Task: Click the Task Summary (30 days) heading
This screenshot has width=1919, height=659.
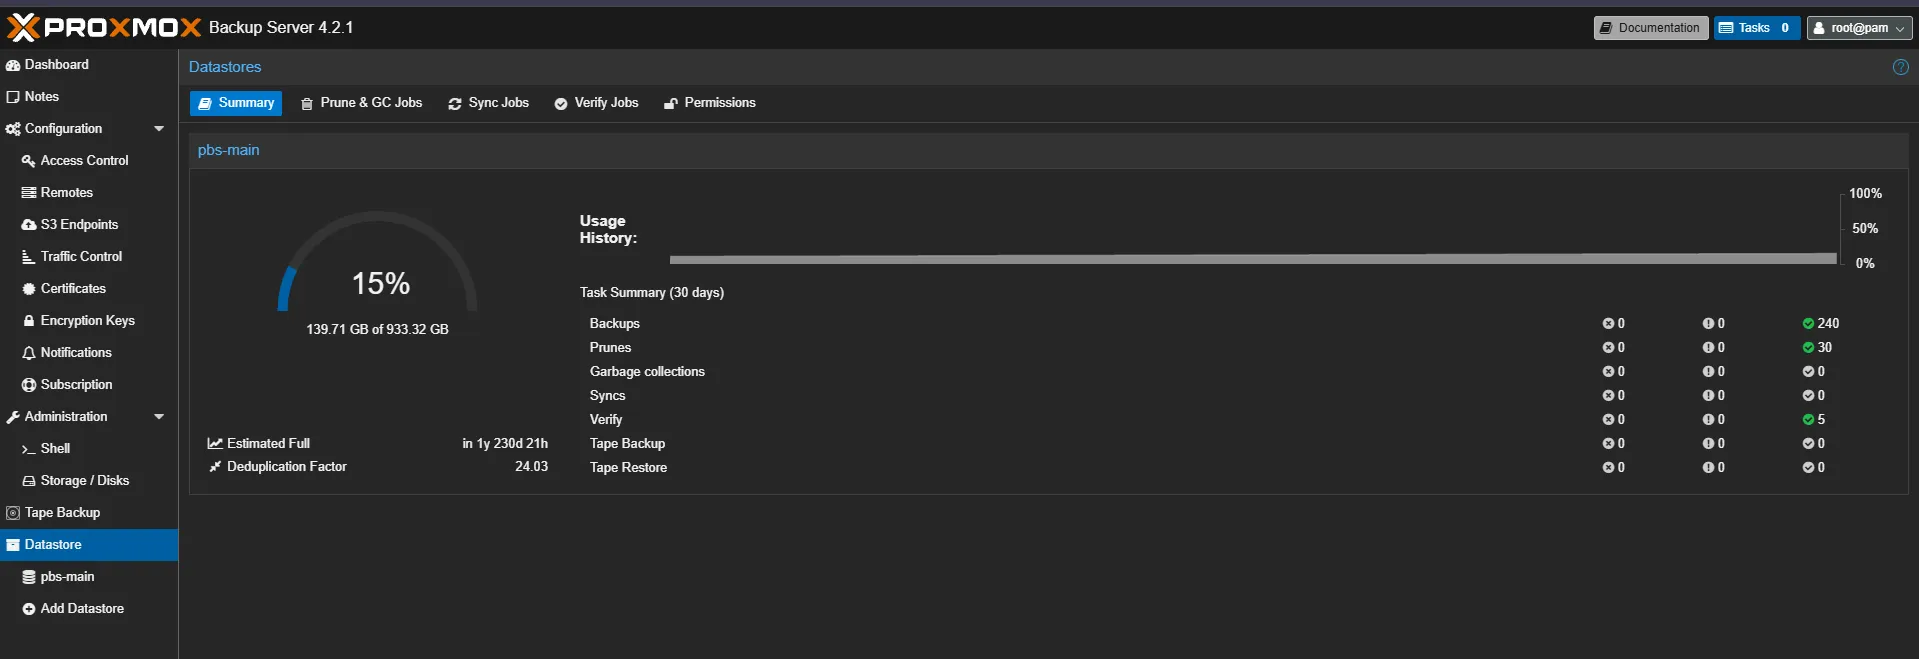Action: click(x=652, y=292)
